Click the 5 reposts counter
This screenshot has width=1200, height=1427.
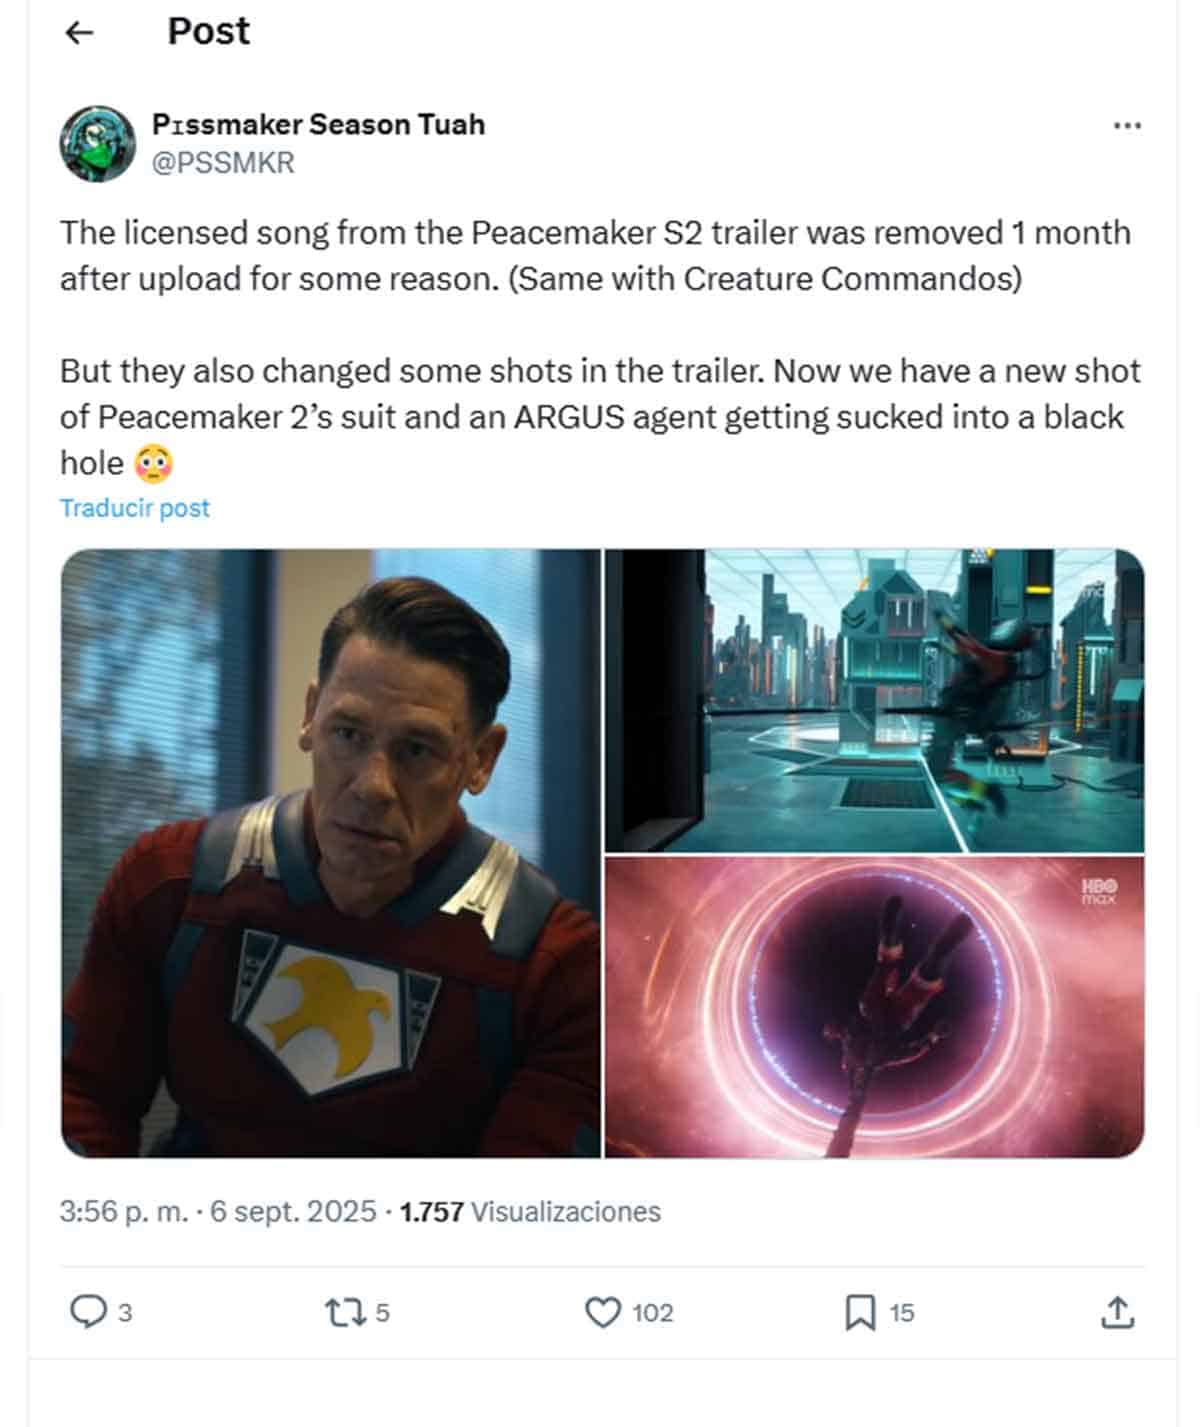point(382,1314)
